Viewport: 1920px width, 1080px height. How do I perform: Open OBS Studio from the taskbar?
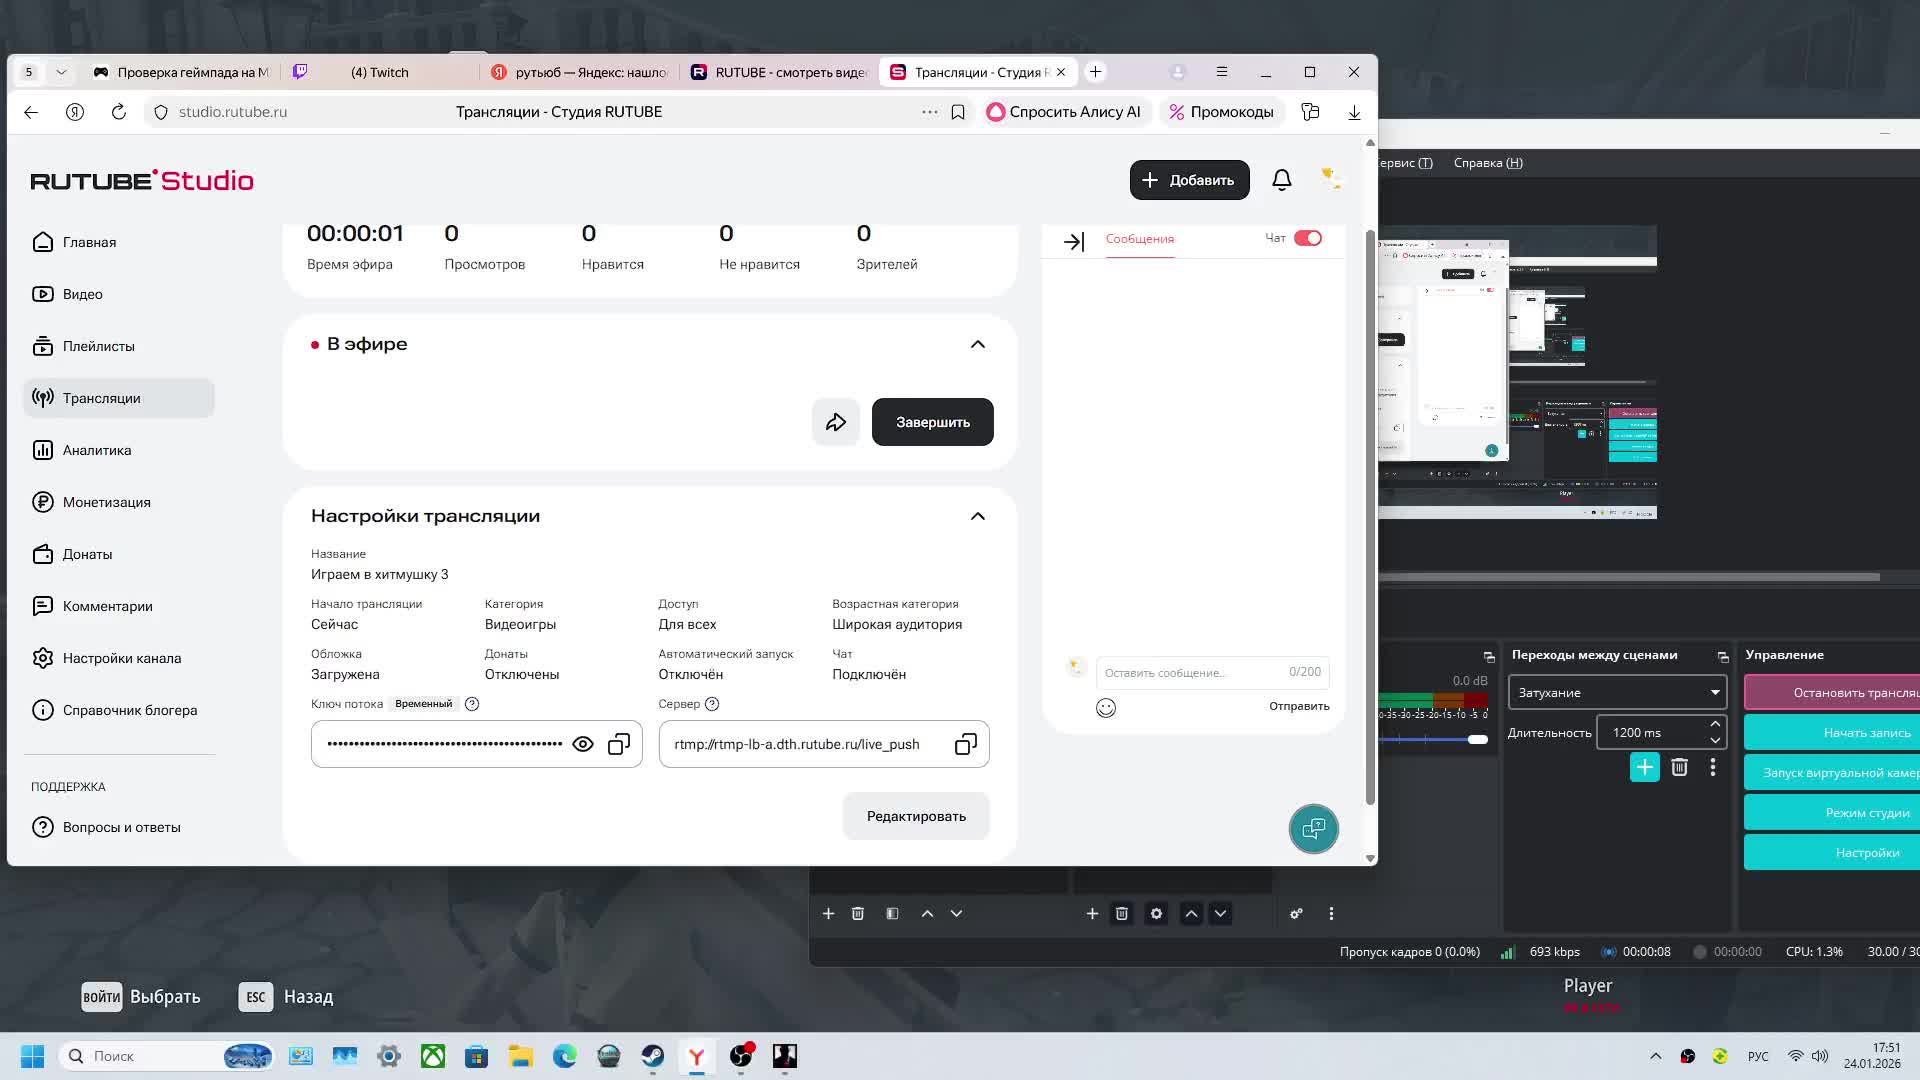tap(741, 1056)
